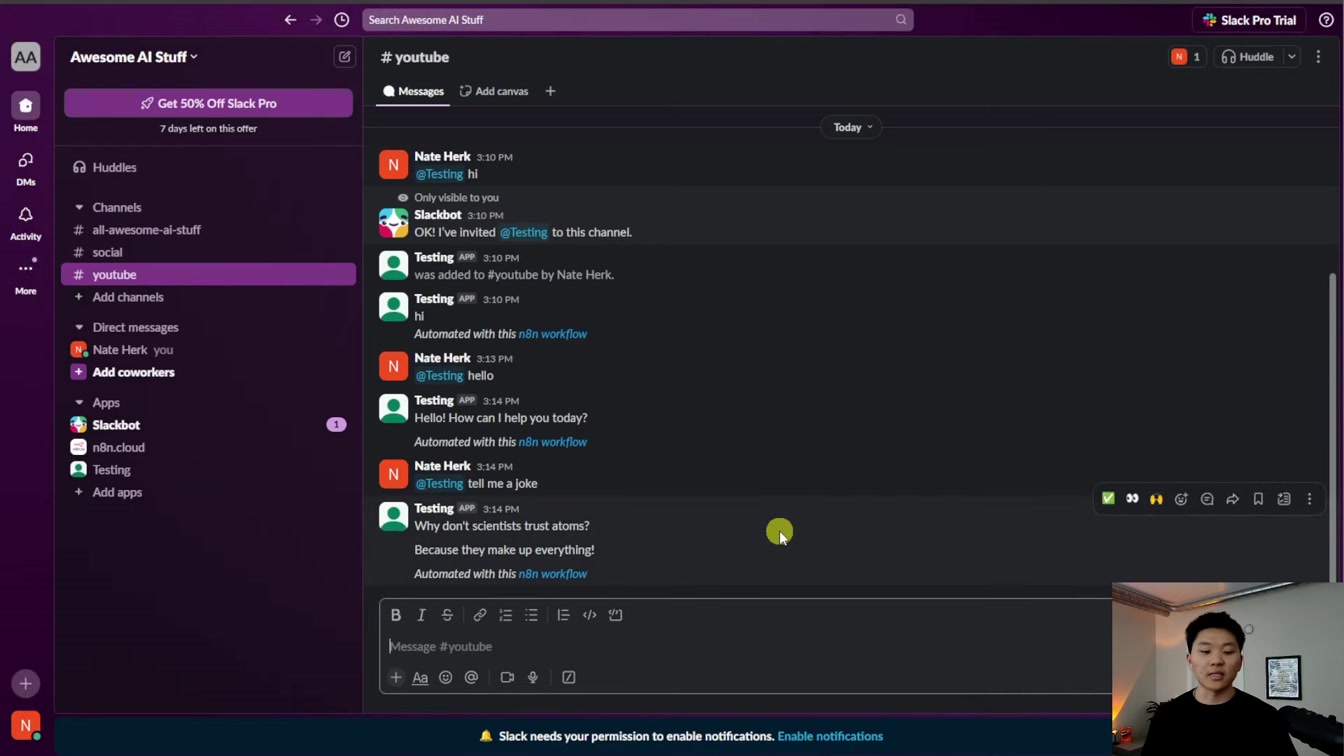Record an audio clip with microphone

coord(533,677)
